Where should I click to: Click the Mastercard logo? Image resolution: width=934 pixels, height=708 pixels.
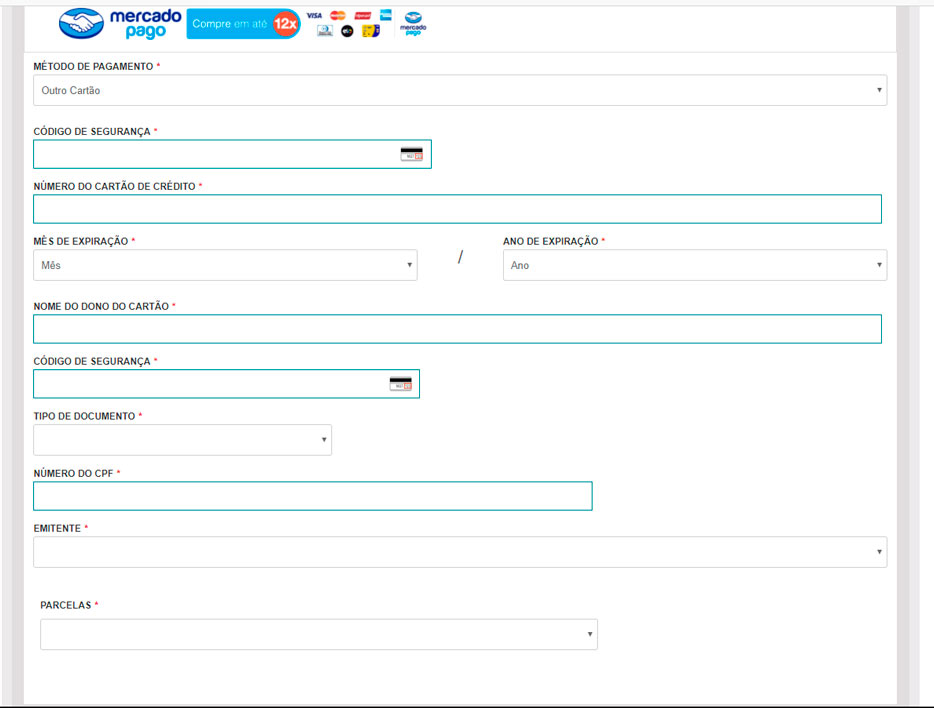click(338, 16)
